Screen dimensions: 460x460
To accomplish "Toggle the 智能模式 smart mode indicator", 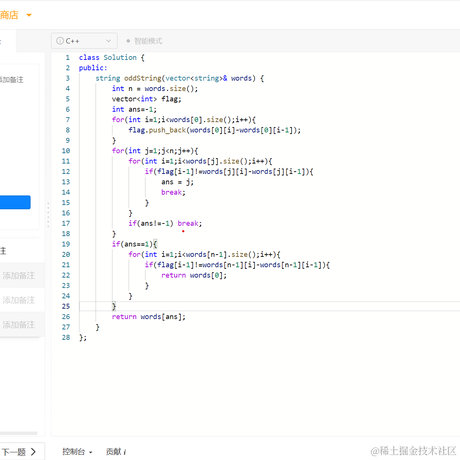I will [x=144, y=41].
